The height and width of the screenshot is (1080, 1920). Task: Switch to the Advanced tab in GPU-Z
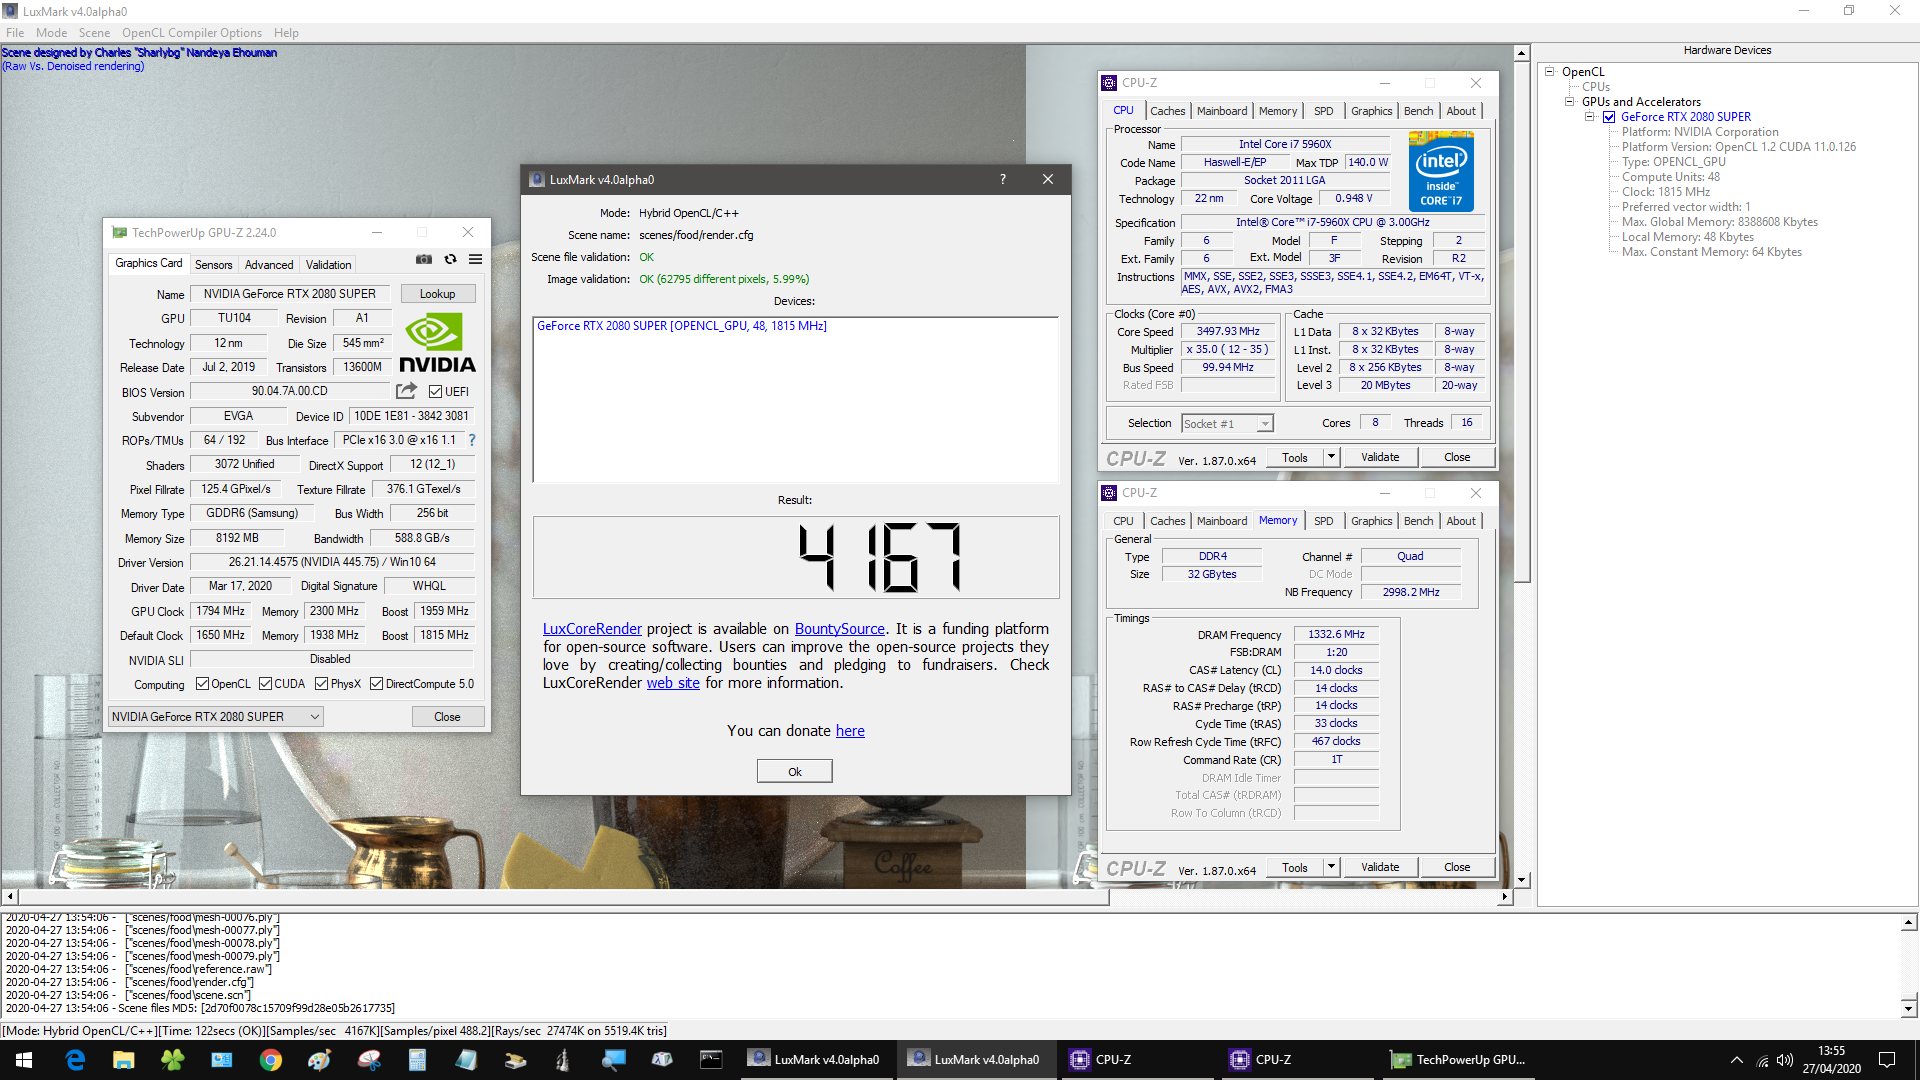tap(269, 265)
